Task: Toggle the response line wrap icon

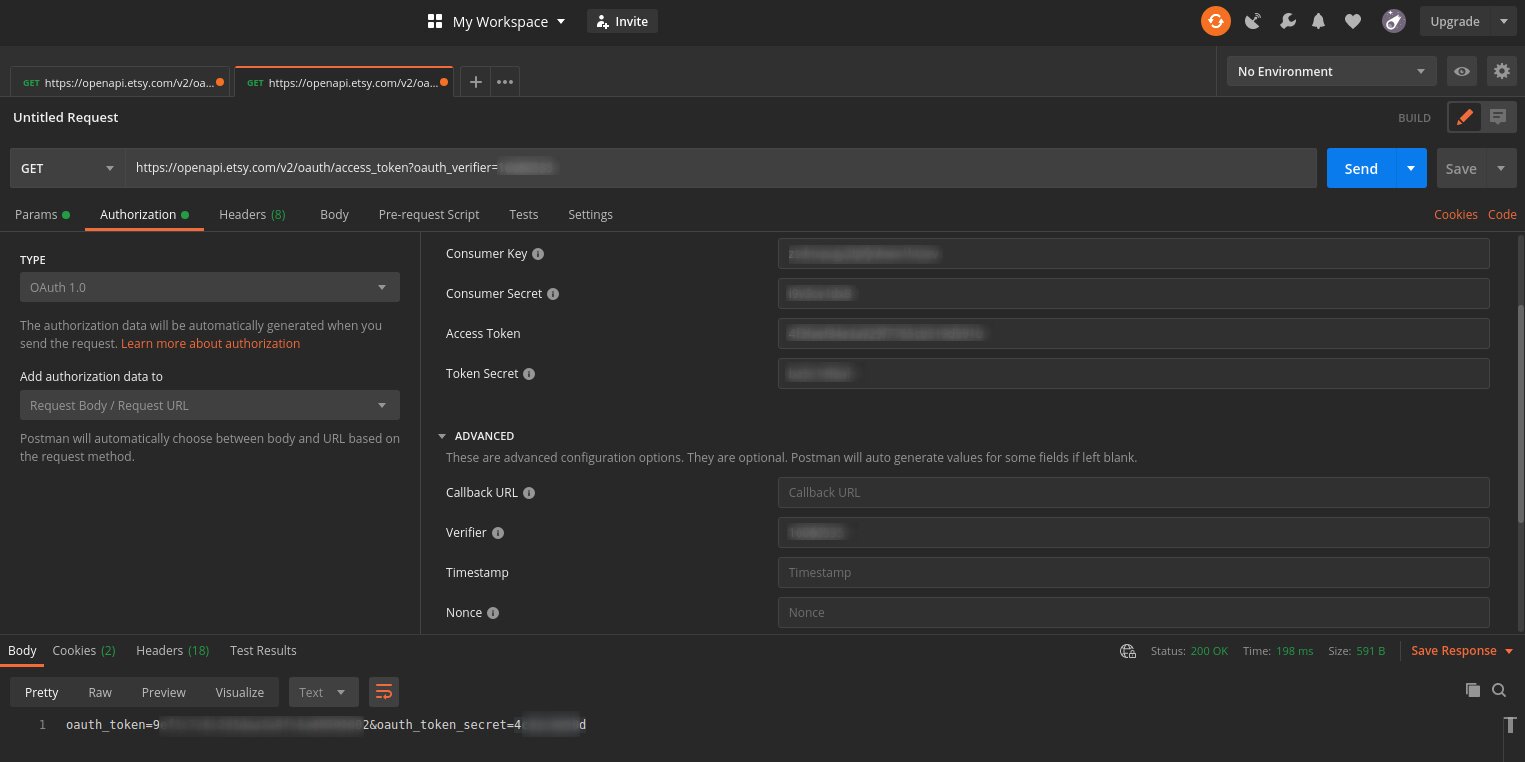Action: [x=384, y=691]
